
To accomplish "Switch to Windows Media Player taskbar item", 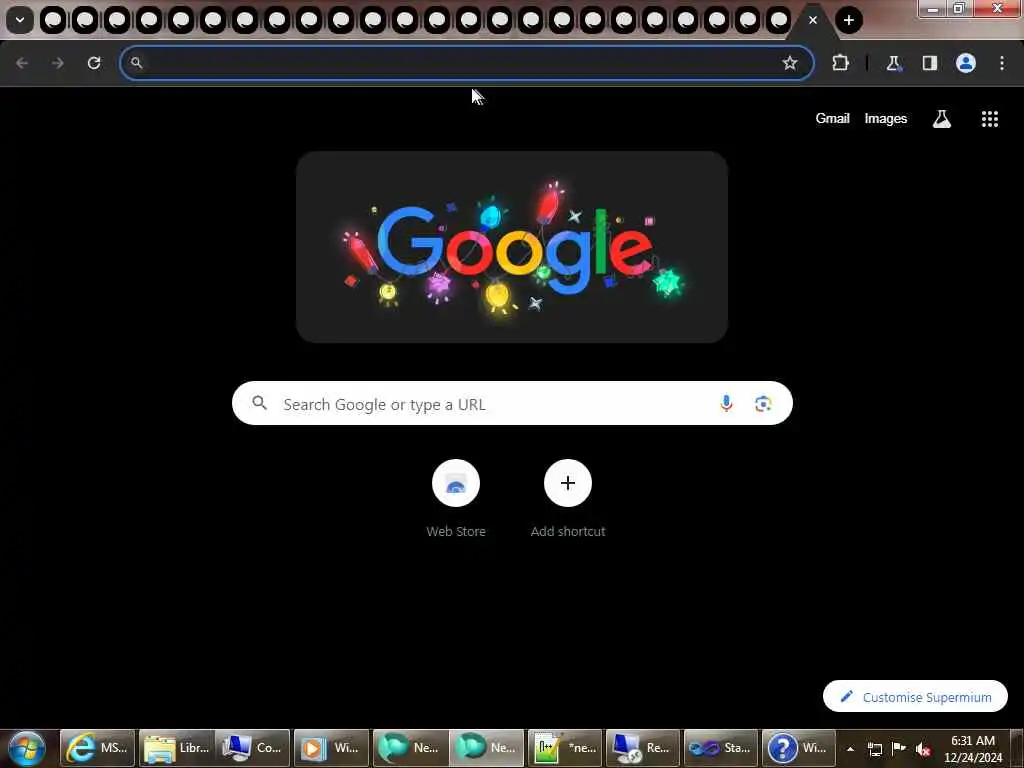I will click(331, 748).
